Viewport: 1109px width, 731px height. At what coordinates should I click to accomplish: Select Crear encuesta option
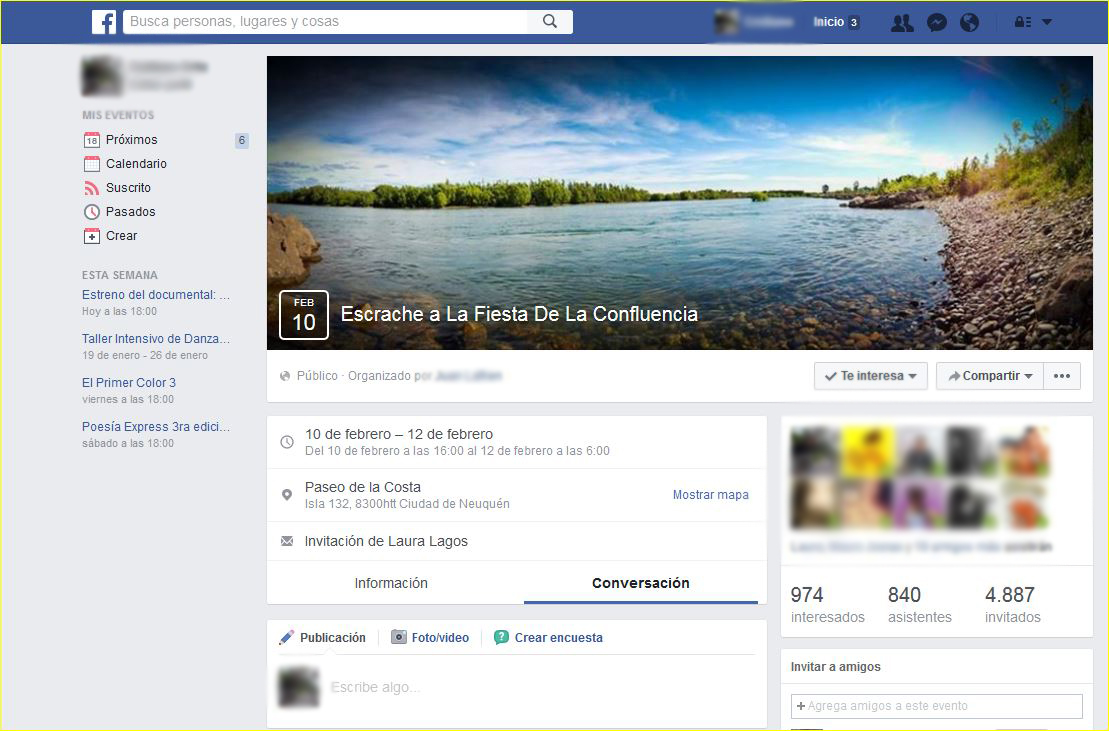(x=548, y=638)
